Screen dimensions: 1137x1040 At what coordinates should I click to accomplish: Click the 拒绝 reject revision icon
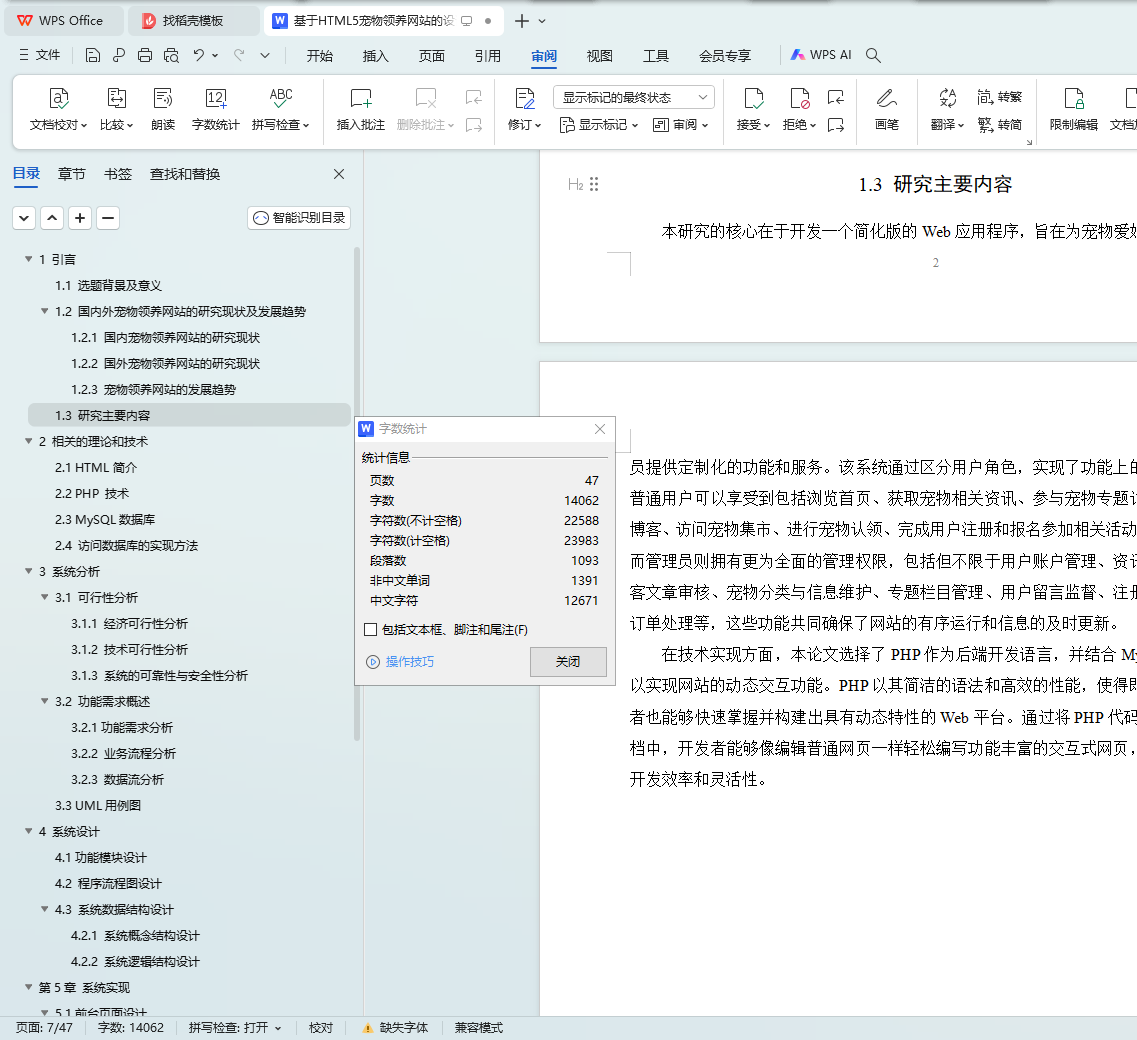click(x=799, y=98)
